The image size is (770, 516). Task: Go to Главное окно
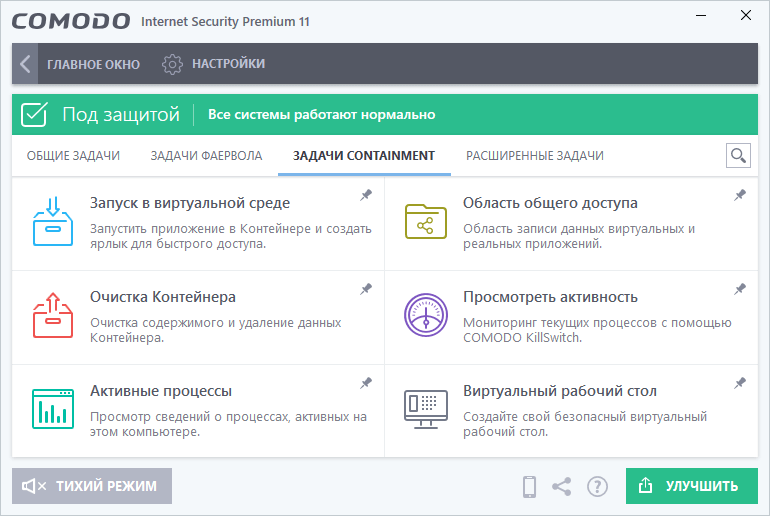tap(93, 64)
